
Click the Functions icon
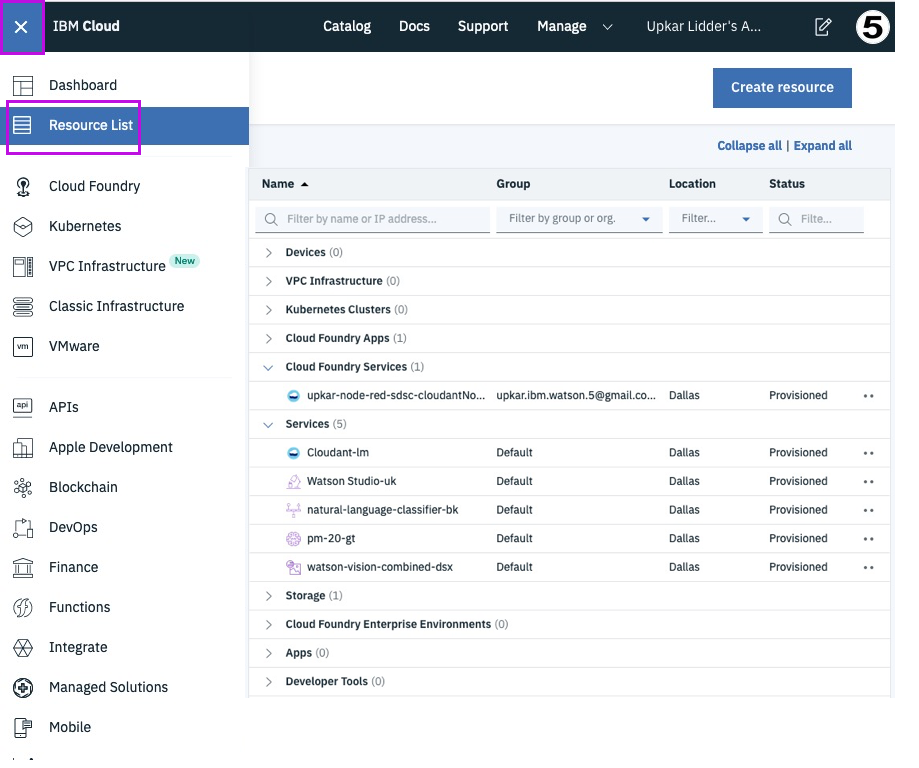(x=23, y=607)
